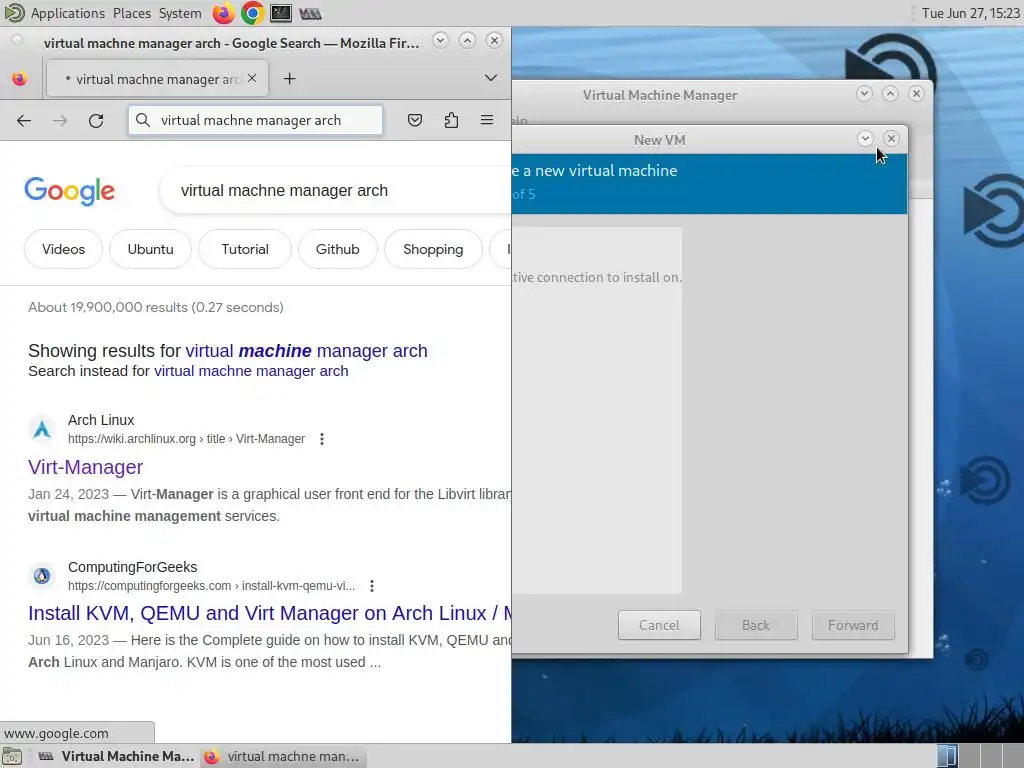Close the New VM dialog
This screenshot has height=768, width=1024.
[891, 138]
